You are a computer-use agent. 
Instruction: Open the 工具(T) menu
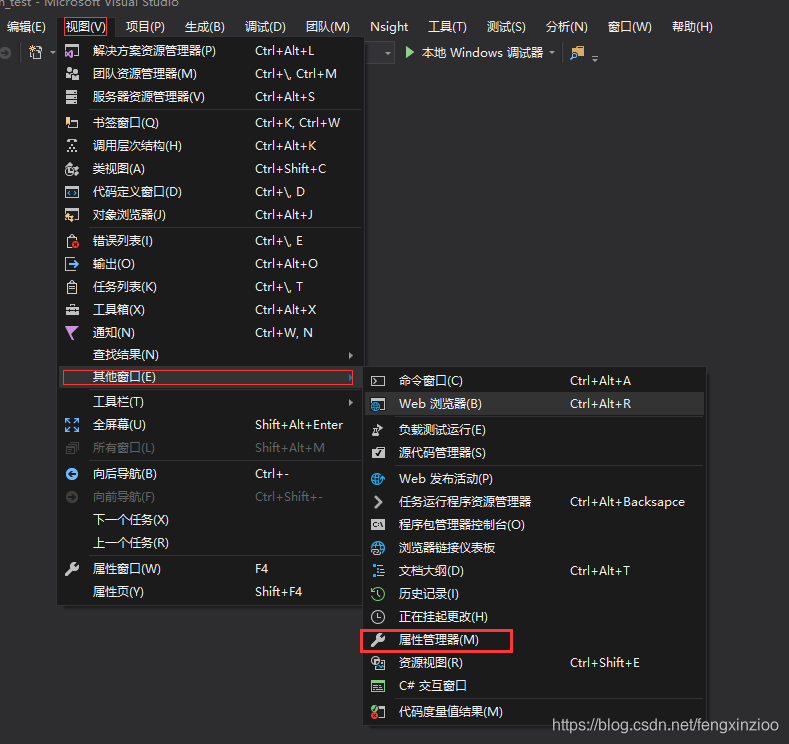coord(447,27)
